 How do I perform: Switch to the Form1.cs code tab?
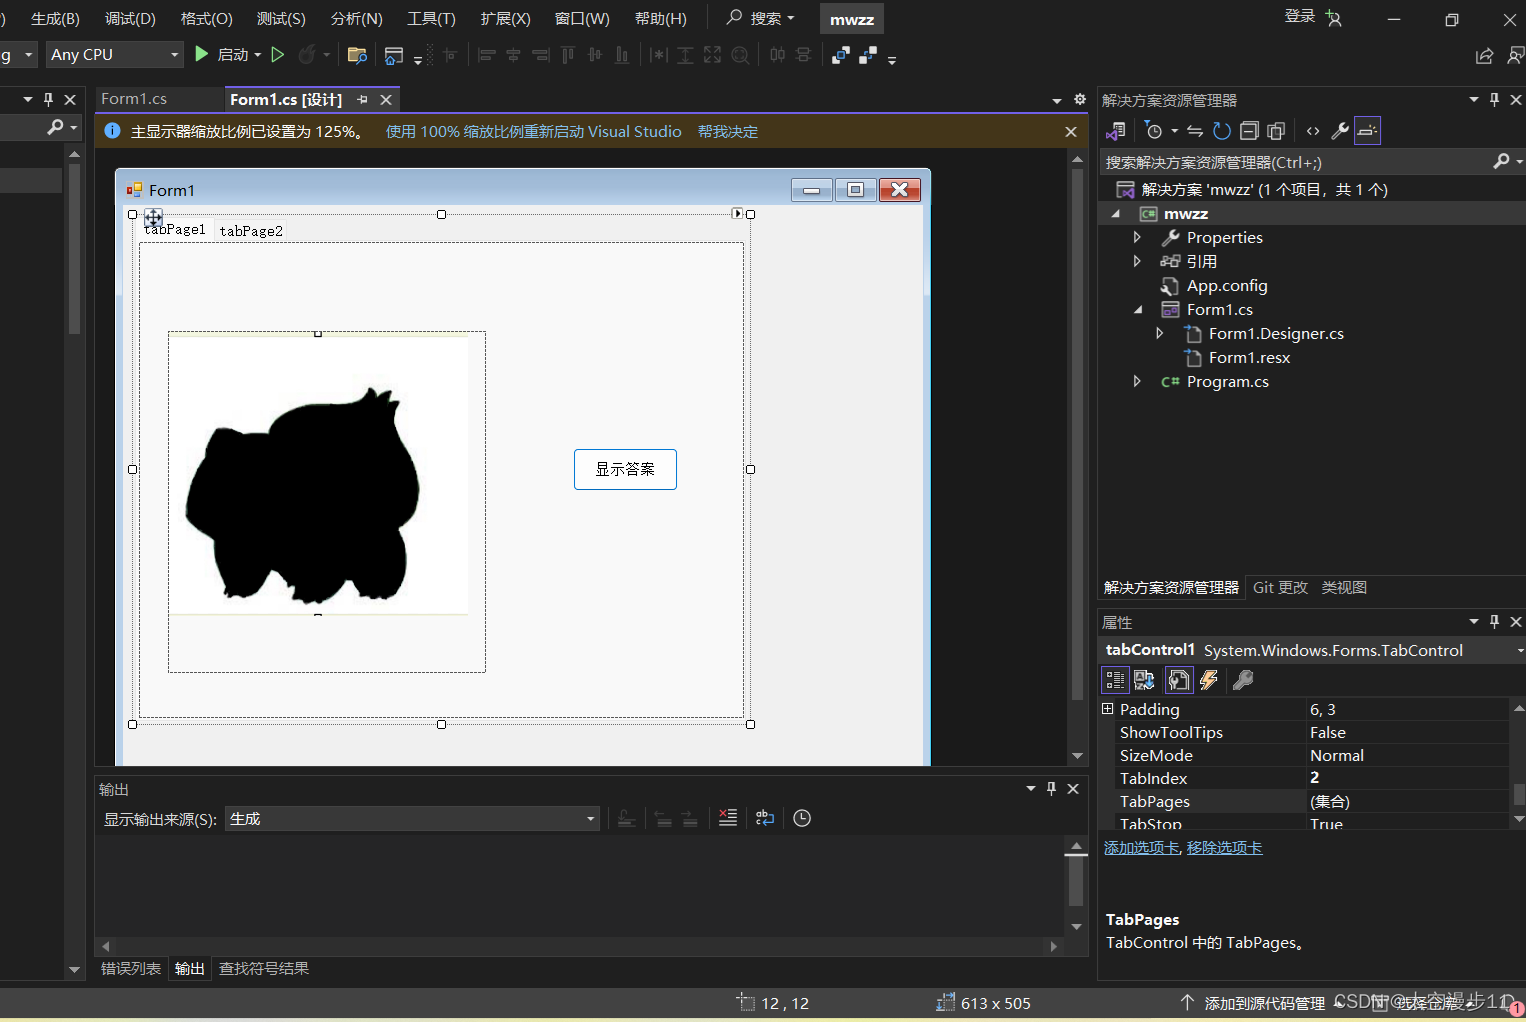point(134,99)
